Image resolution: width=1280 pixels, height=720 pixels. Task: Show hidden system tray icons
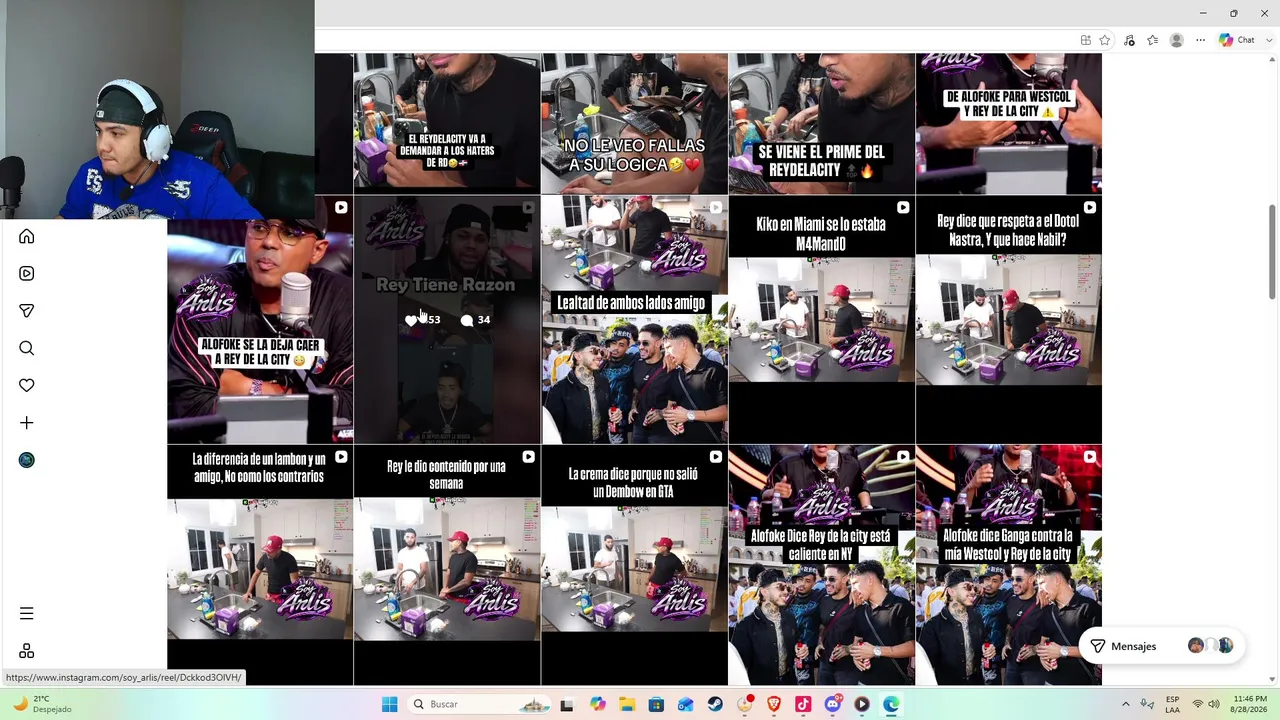pyautogui.click(x=1126, y=704)
